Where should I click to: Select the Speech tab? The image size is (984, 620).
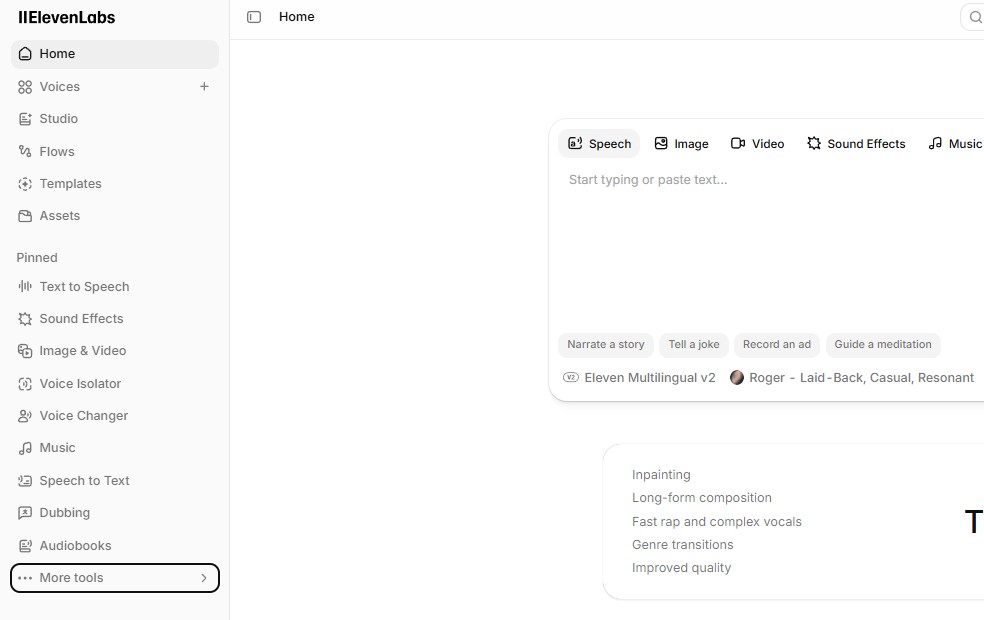click(x=599, y=144)
